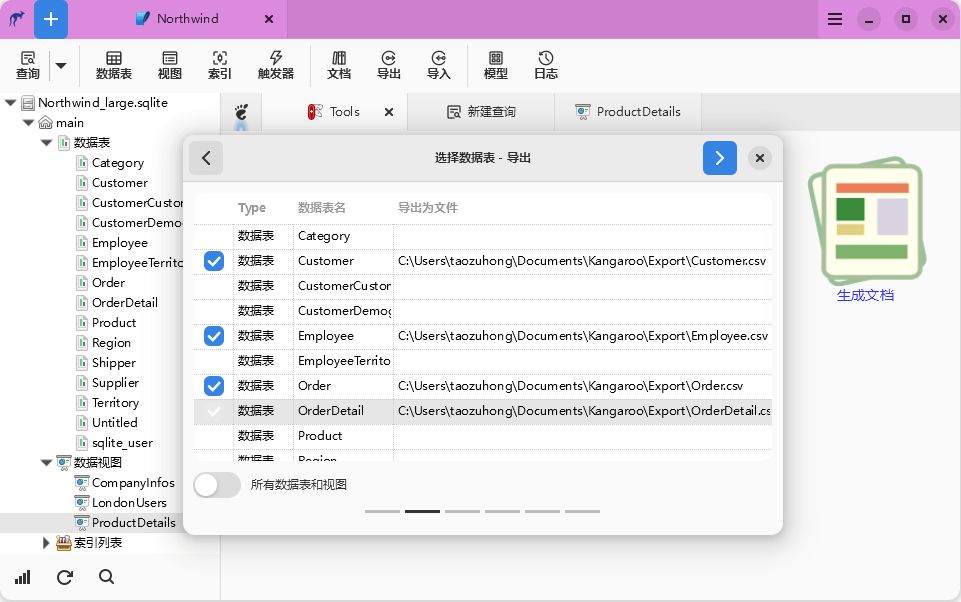Image resolution: width=961 pixels, height=602 pixels.
Task: Click the 触发器 (trigger) toolbar icon
Action: coord(276,65)
